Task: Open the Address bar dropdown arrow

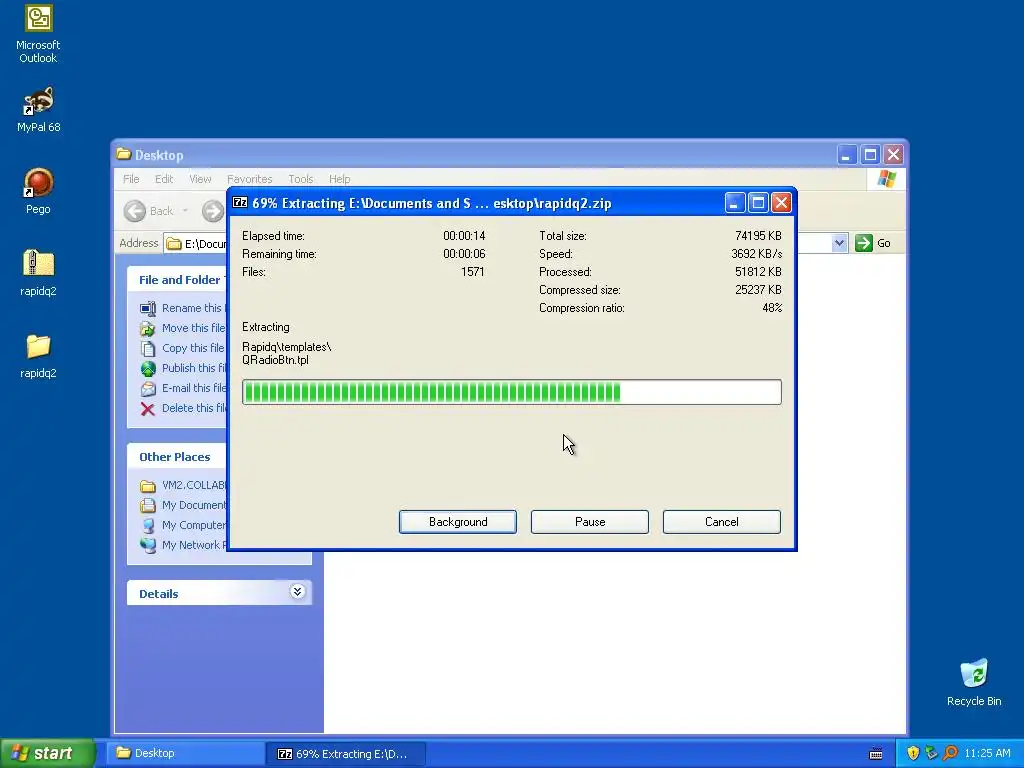Action: click(839, 243)
